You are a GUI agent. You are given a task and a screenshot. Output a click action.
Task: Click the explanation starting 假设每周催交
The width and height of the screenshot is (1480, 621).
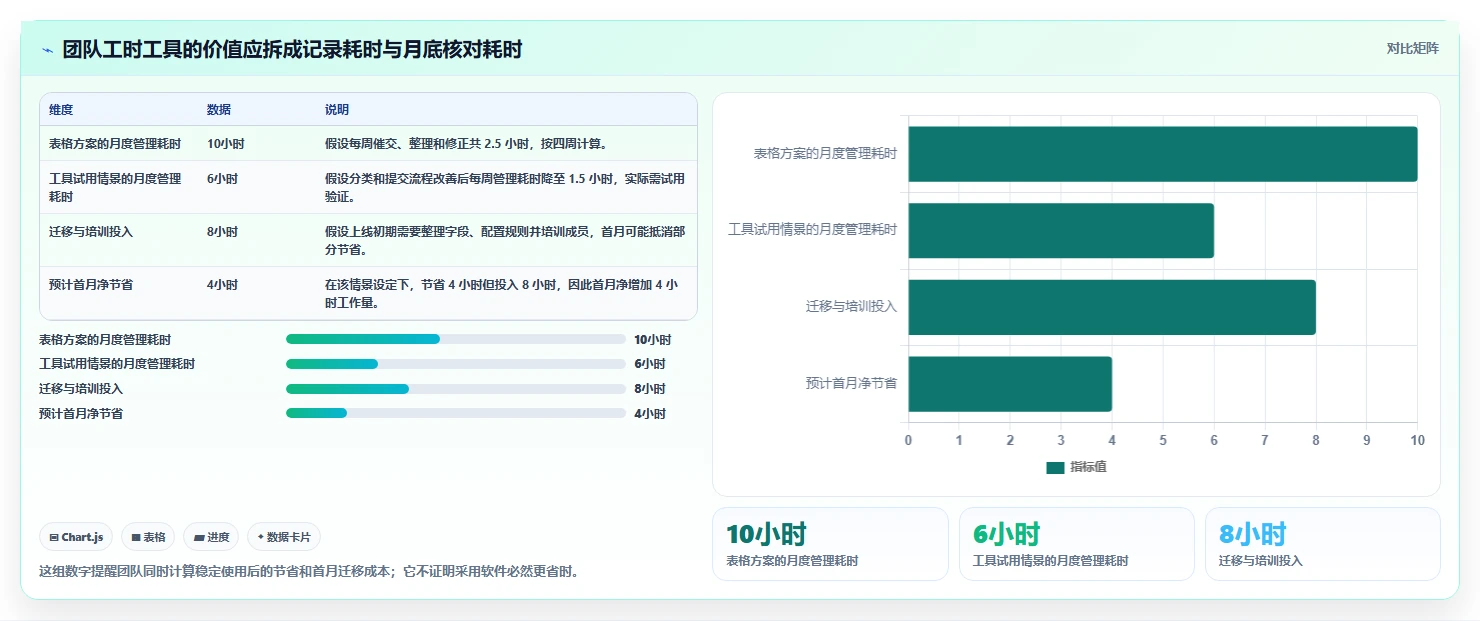(x=466, y=144)
